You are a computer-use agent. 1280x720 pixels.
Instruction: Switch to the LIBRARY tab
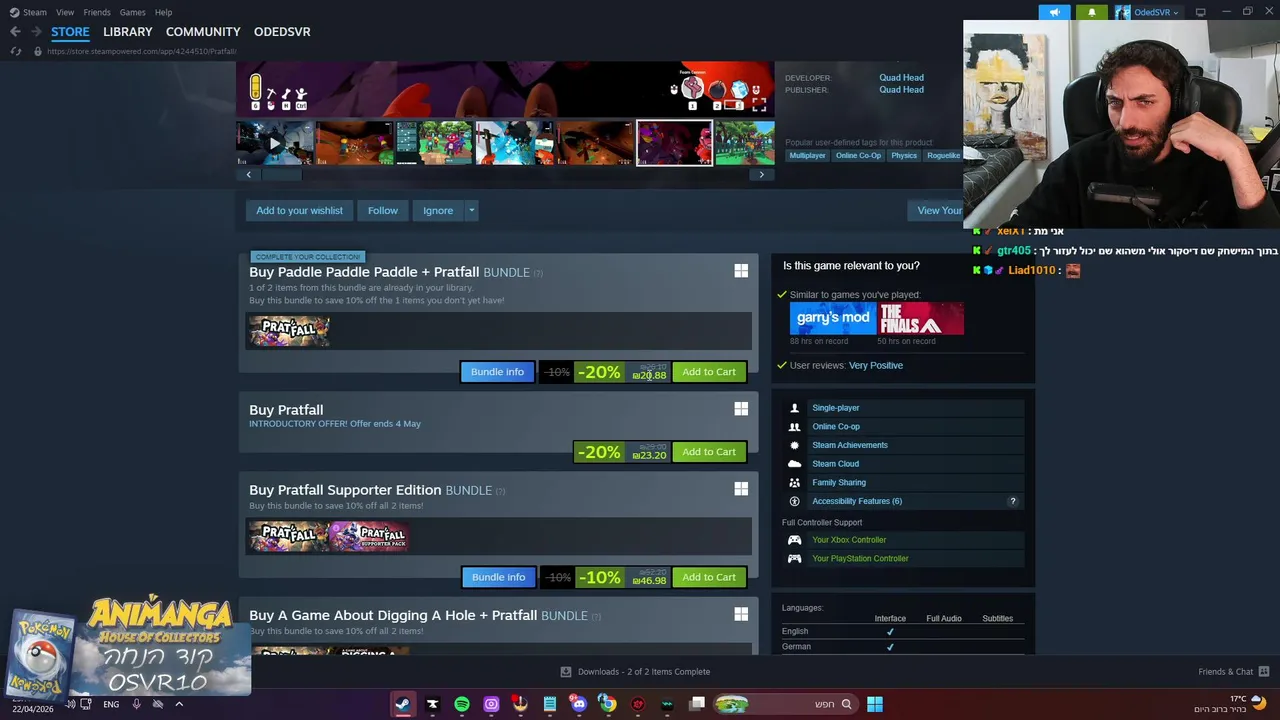coord(128,32)
